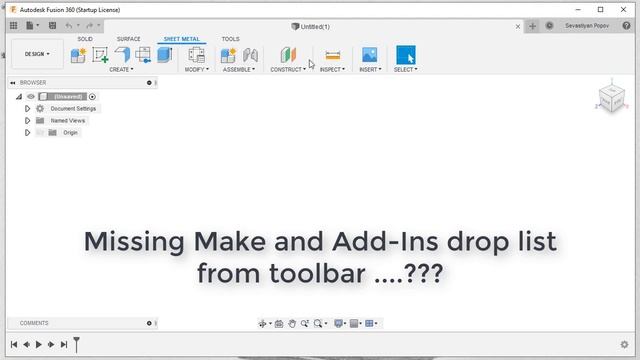Select the Pan hand tool
Viewport: 640px width, 360px height.
[x=292, y=324]
